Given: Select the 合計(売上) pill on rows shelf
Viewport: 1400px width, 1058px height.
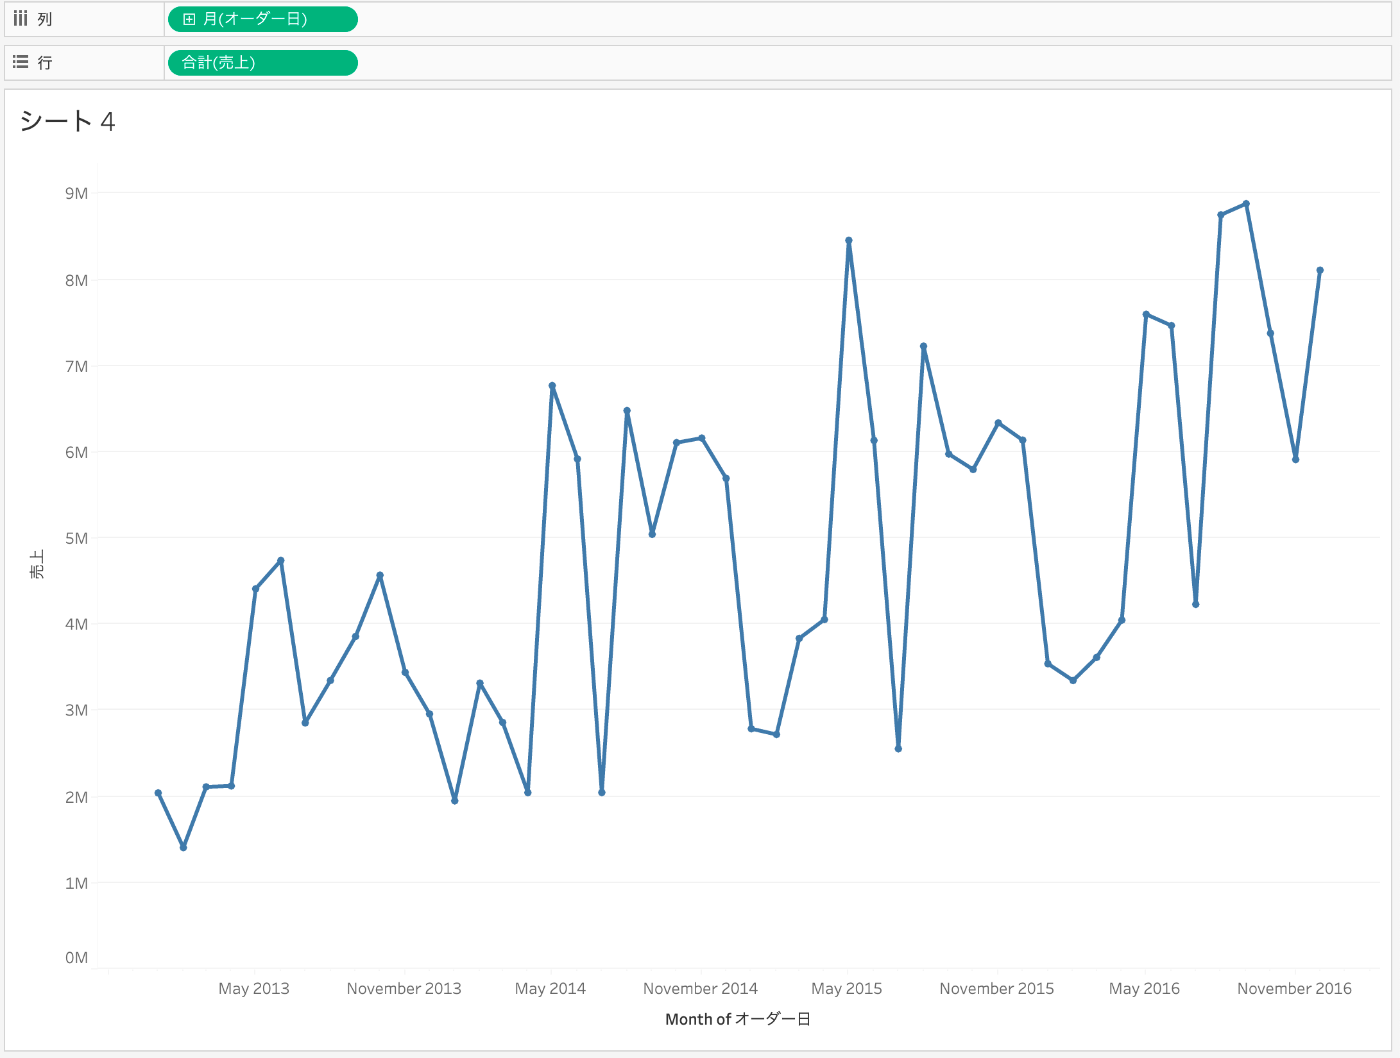Looking at the screenshot, I should point(262,63).
